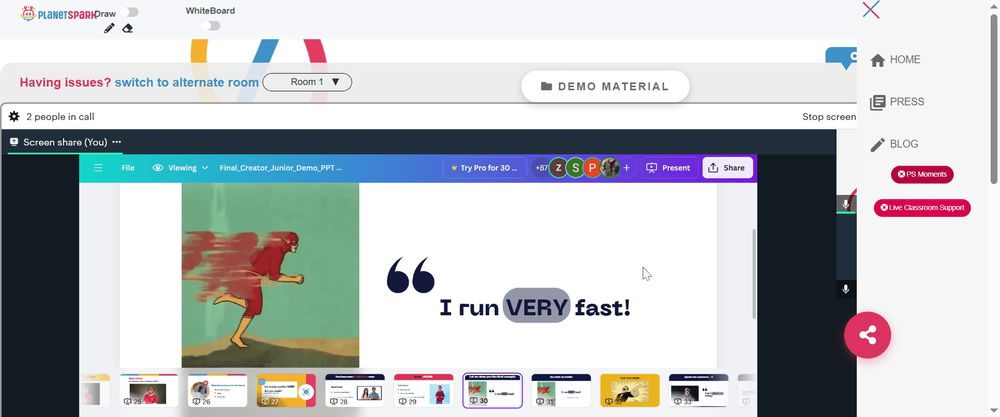Select slide thumbnail 31
The height and width of the screenshot is (417, 1000).
pos(561,390)
